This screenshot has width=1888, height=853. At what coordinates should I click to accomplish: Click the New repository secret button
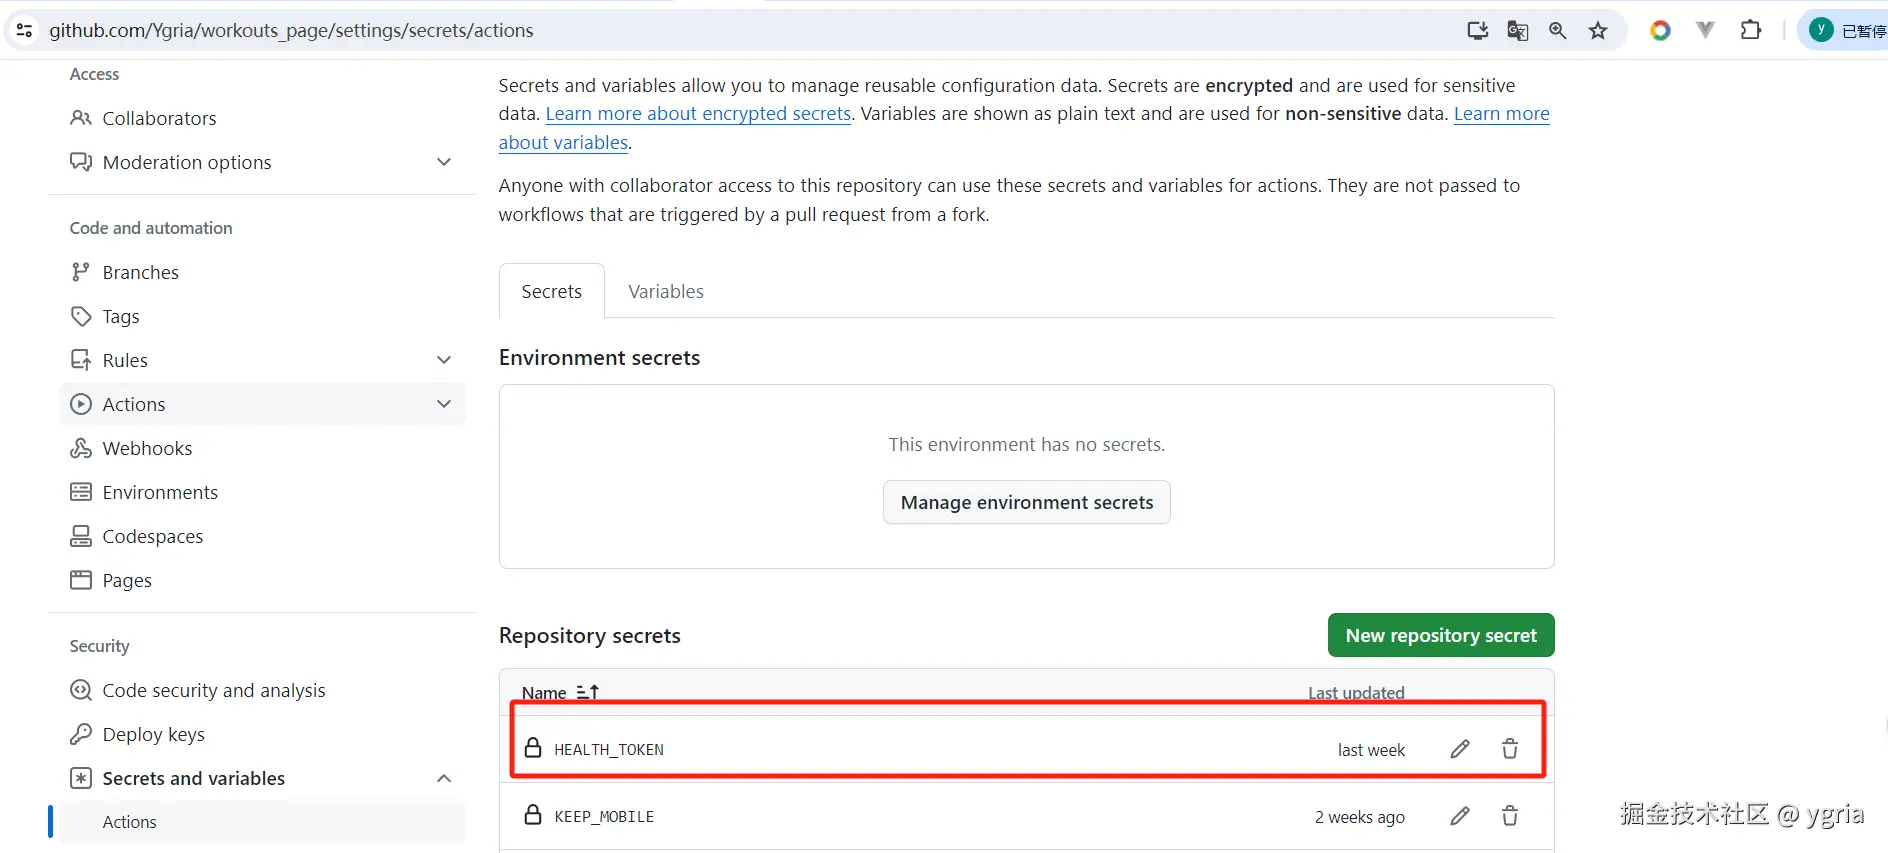(1441, 635)
